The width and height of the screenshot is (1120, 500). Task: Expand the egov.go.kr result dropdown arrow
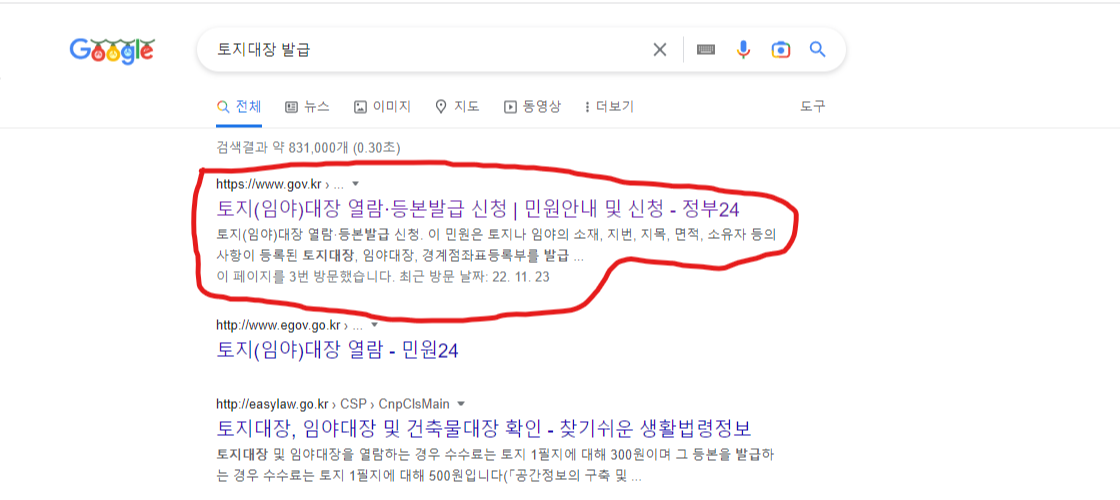point(374,325)
